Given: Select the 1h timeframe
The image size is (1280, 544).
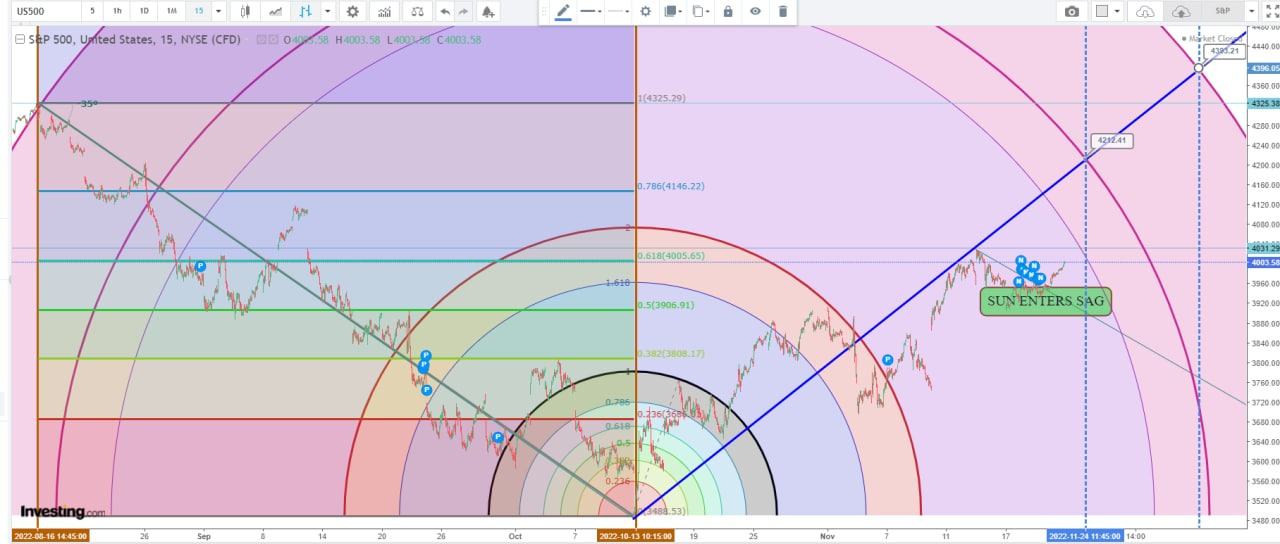Looking at the screenshot, I should pyautogui.click(x=118, y=11).
